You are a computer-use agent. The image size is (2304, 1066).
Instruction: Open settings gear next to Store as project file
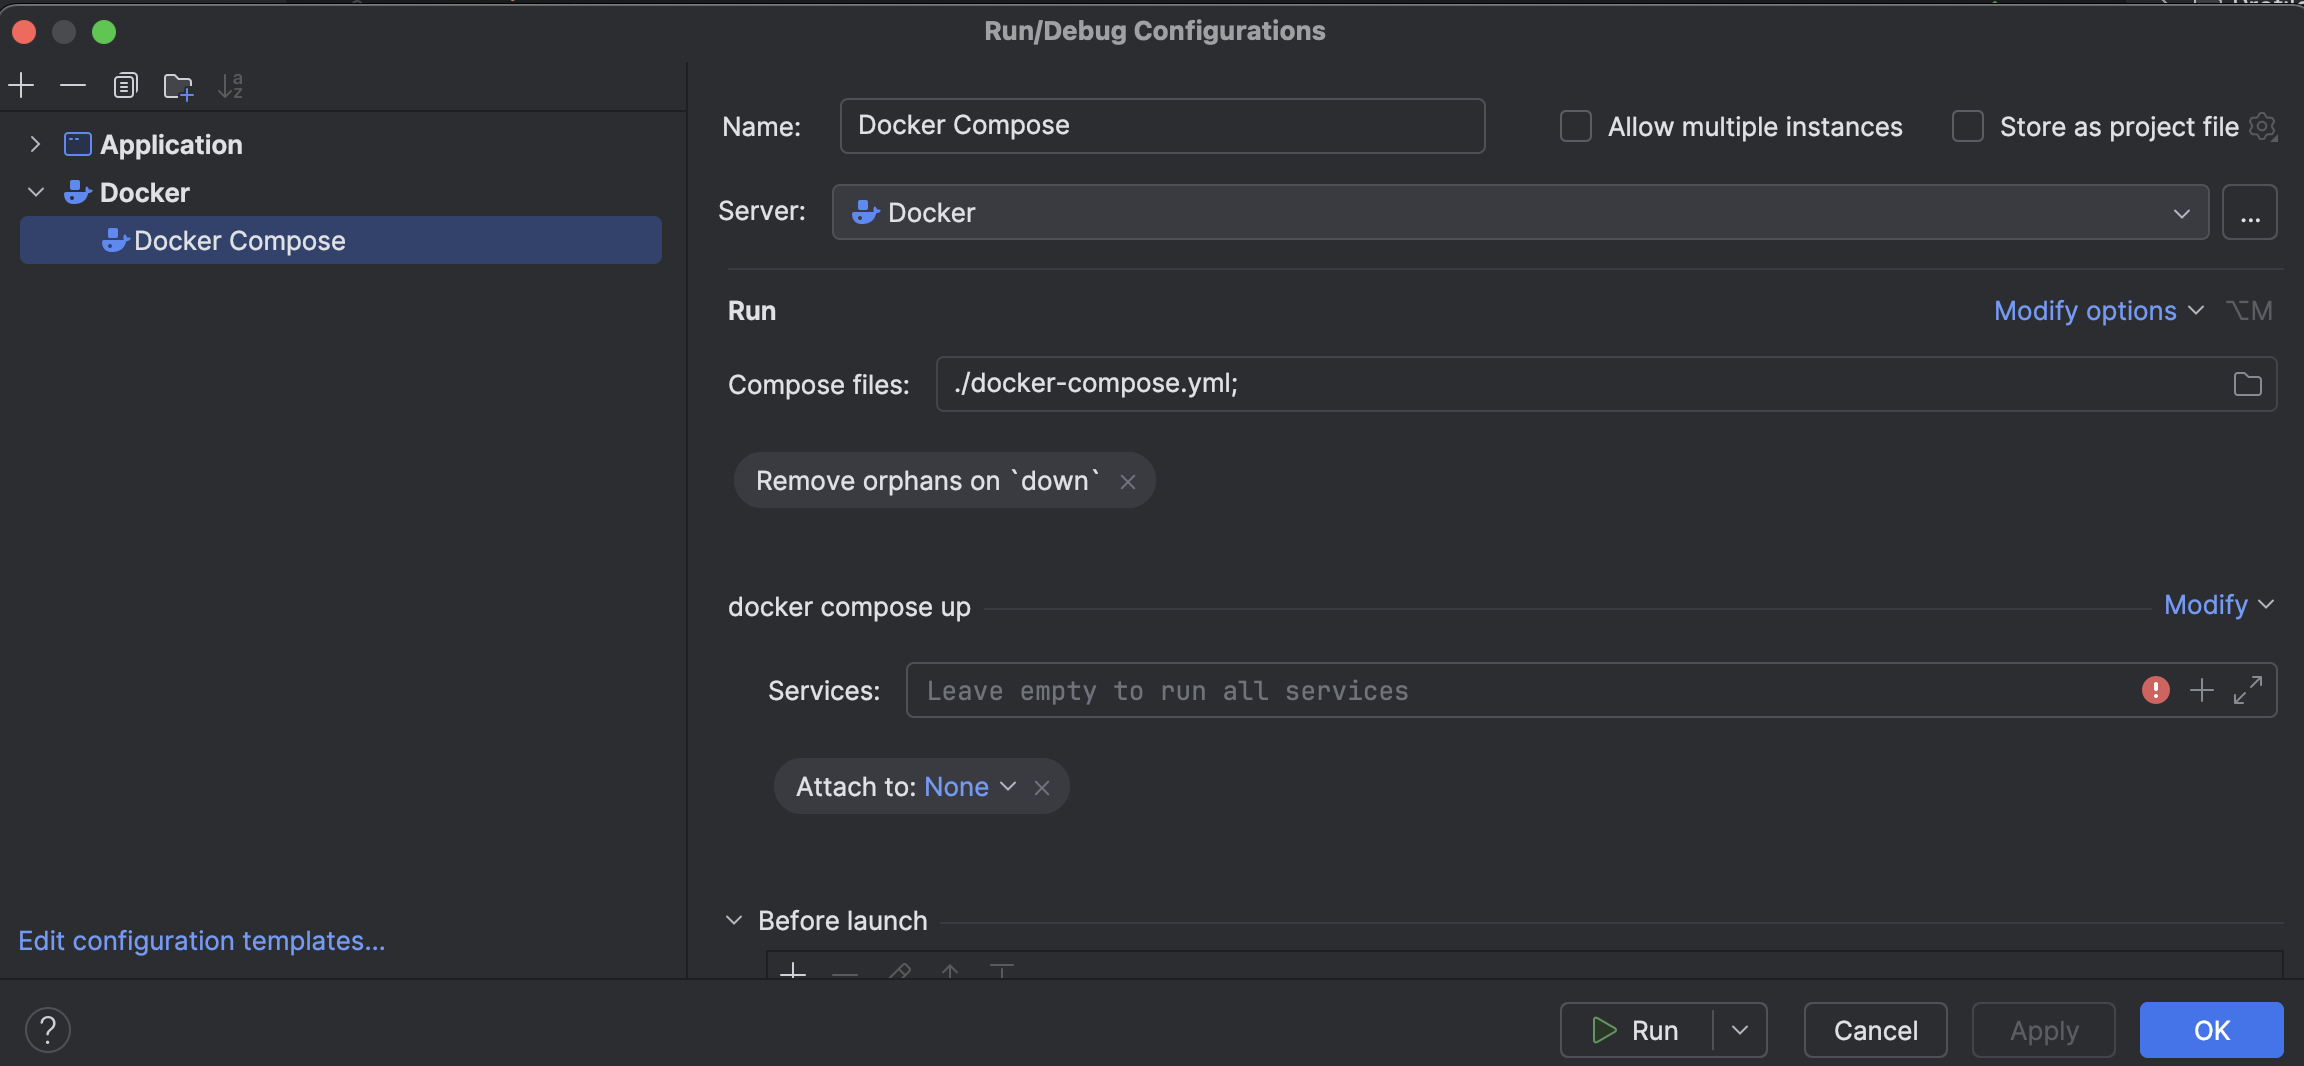click(2261, 126)
